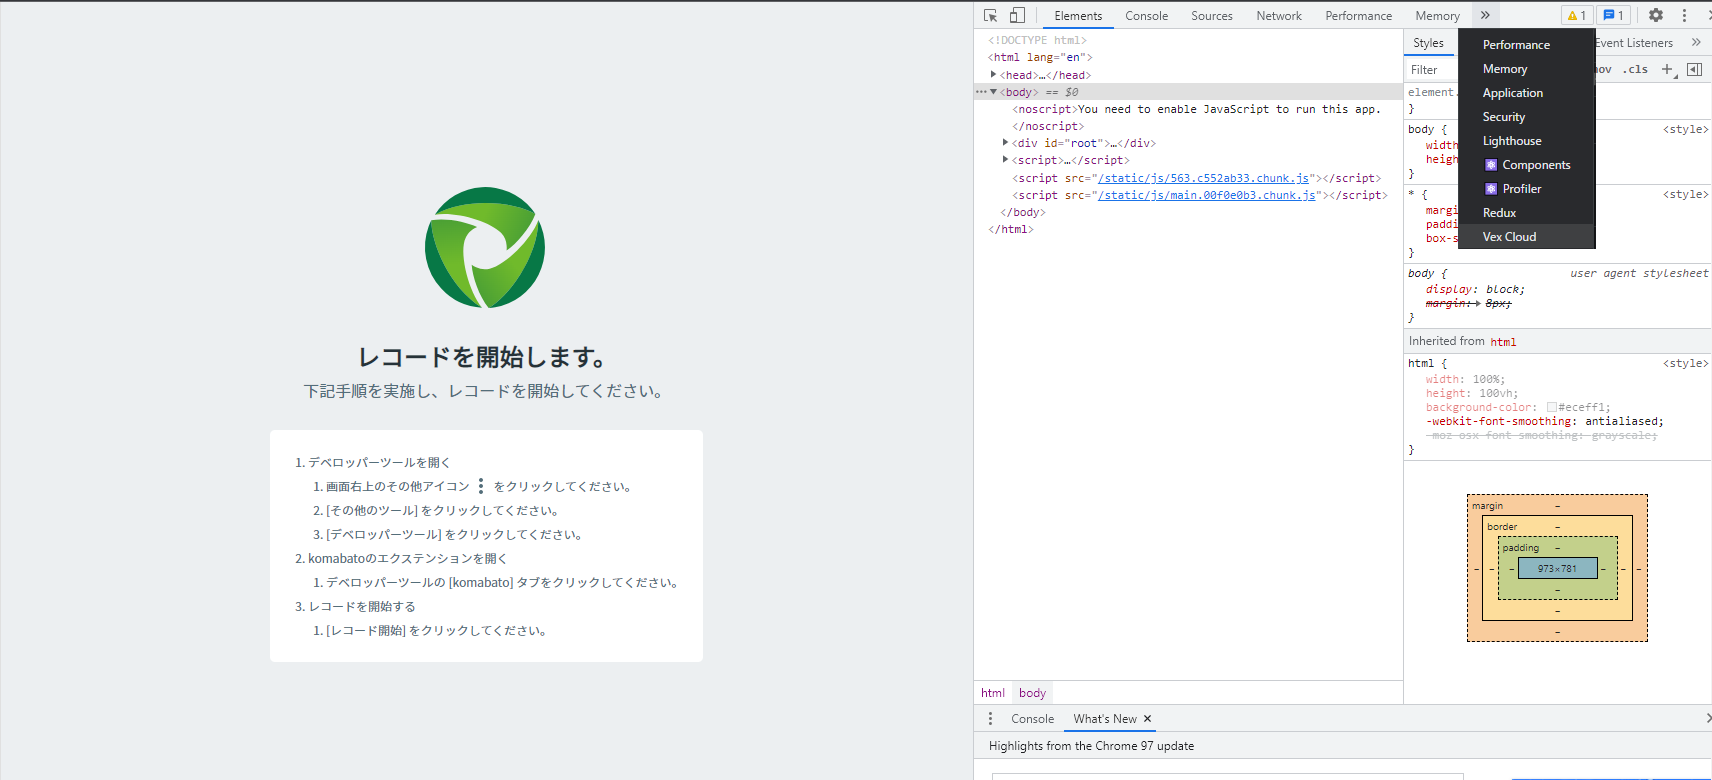Select Vex Cloud in the overflow menu
Image resolution: width=1712 pixels, height=780 pixels.
tap(1526, 237)
